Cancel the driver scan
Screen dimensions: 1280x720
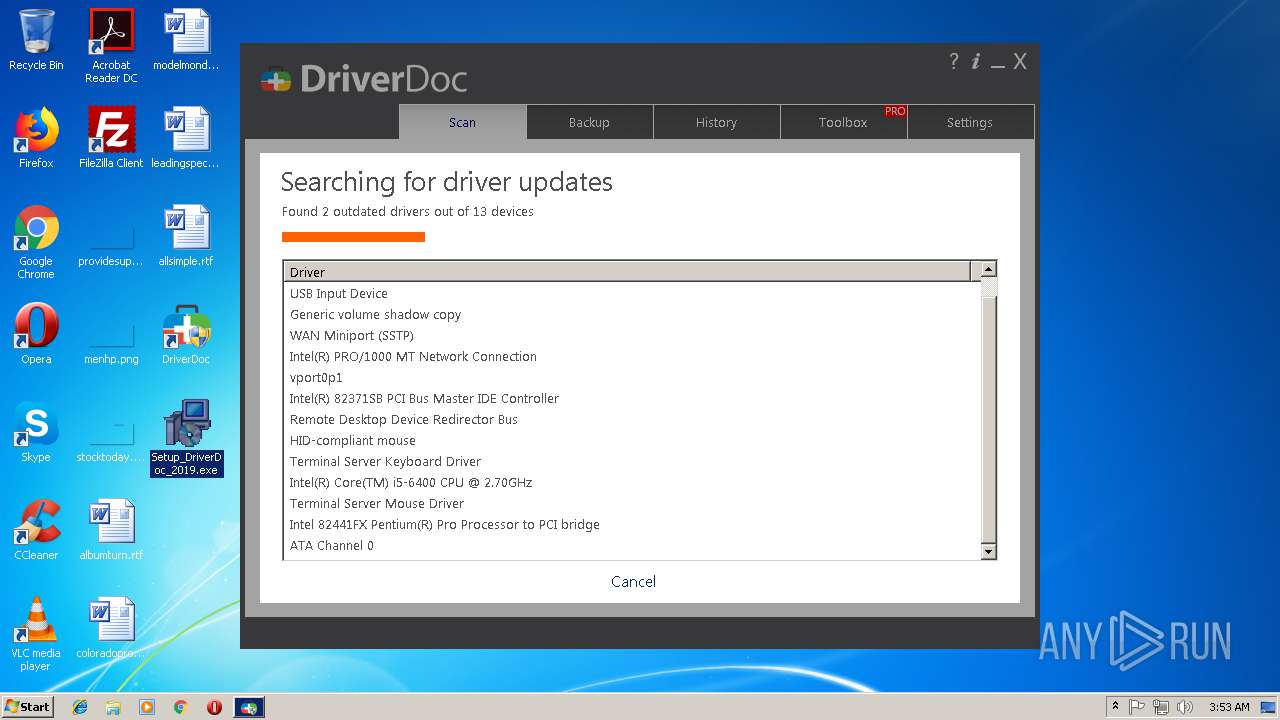pyautogui.click(x=634, y=581)
